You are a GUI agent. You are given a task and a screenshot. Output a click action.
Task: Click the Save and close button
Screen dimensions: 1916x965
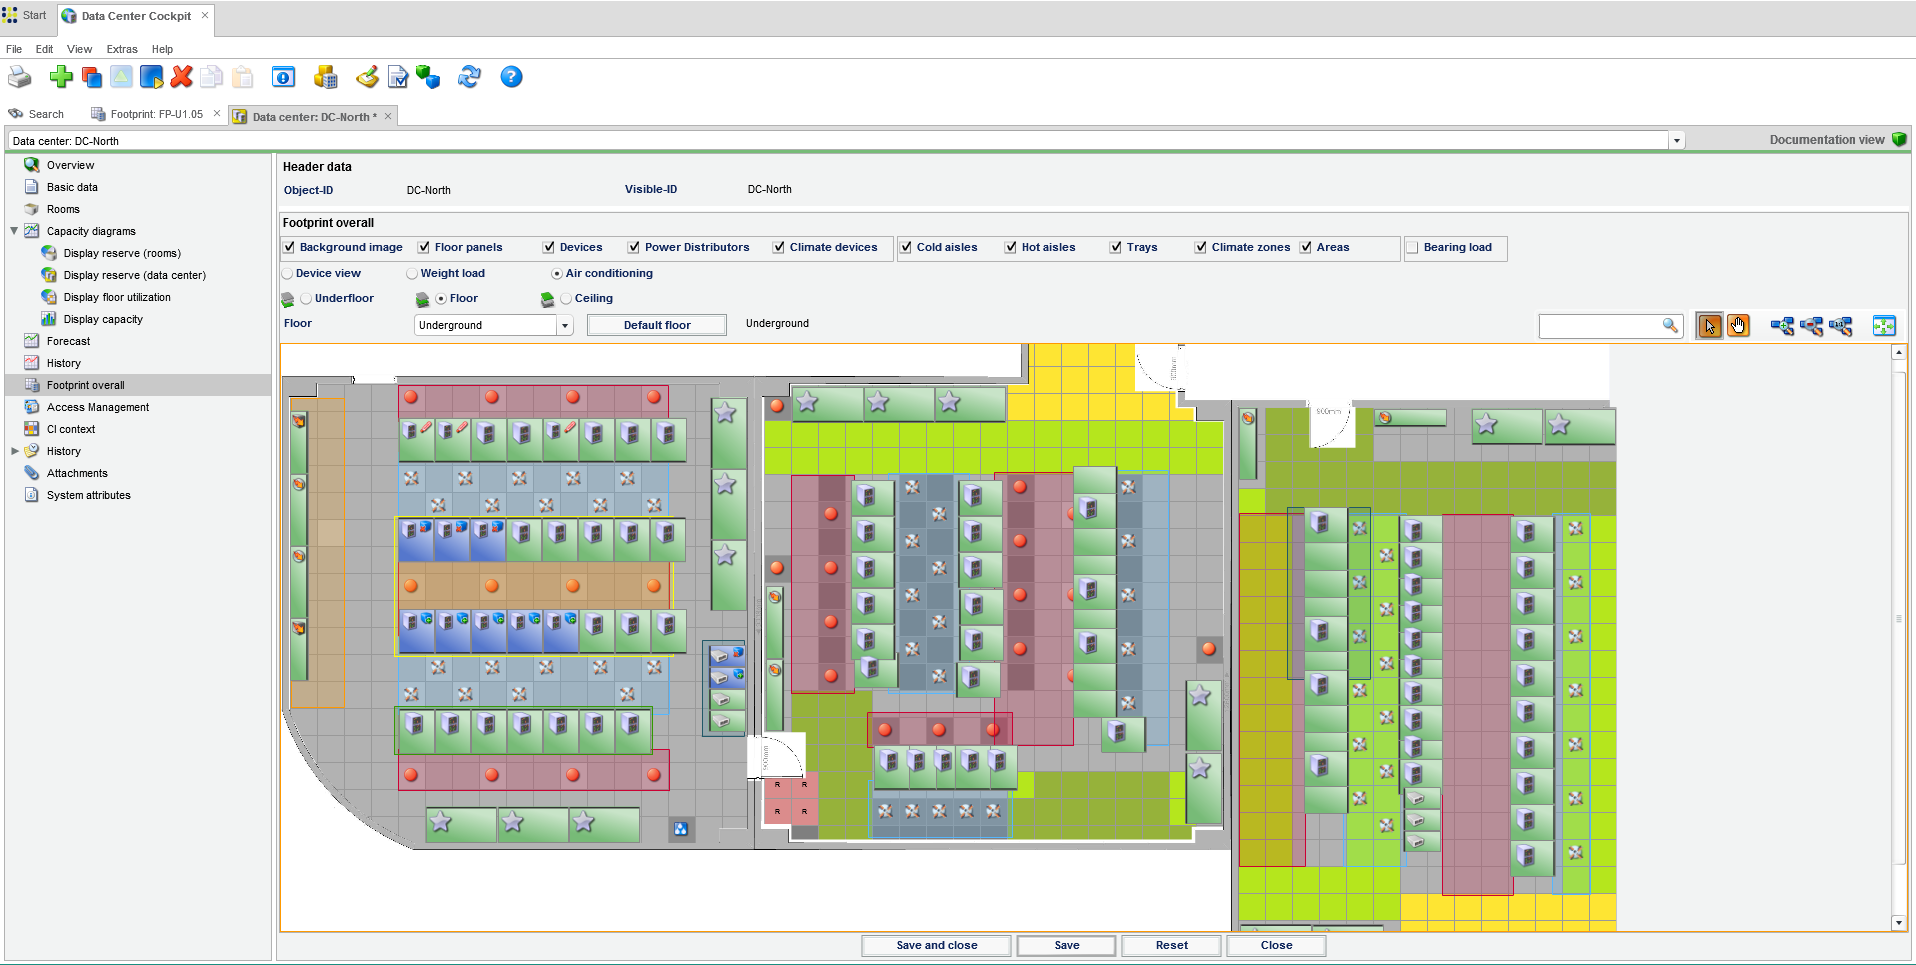(x=936, y=945)
